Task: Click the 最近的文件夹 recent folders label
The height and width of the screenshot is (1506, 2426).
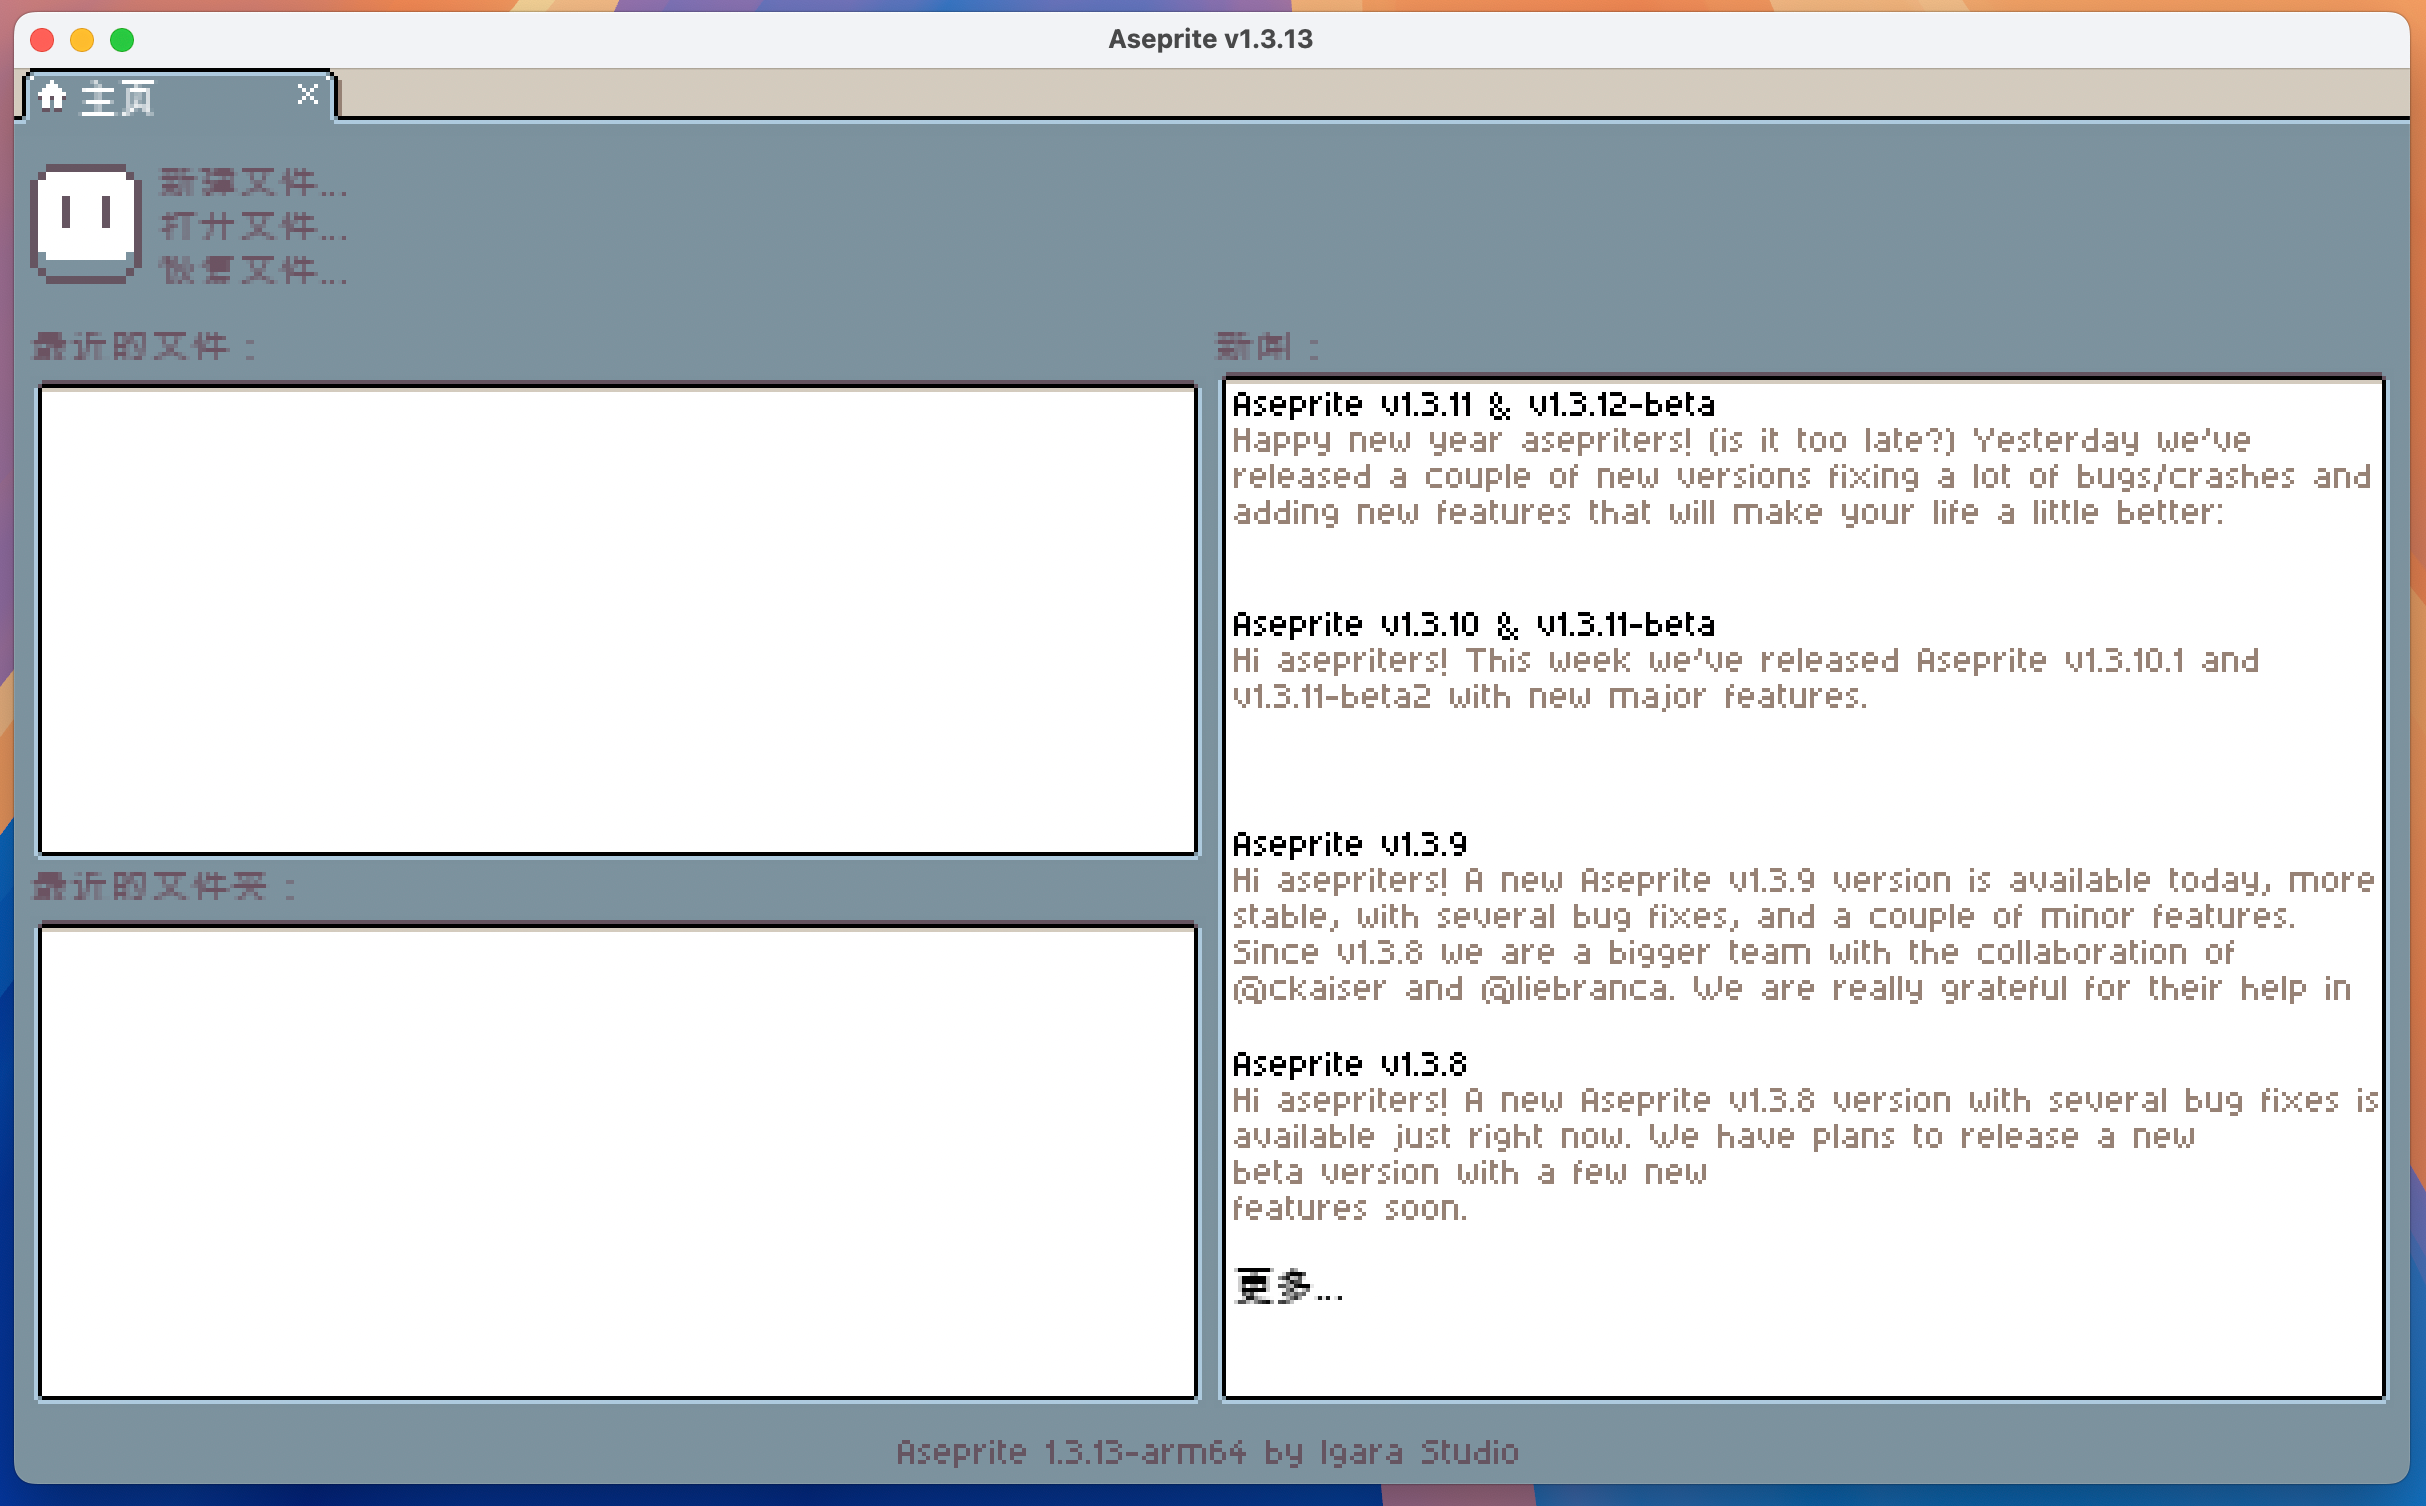Action: point(166,886)
